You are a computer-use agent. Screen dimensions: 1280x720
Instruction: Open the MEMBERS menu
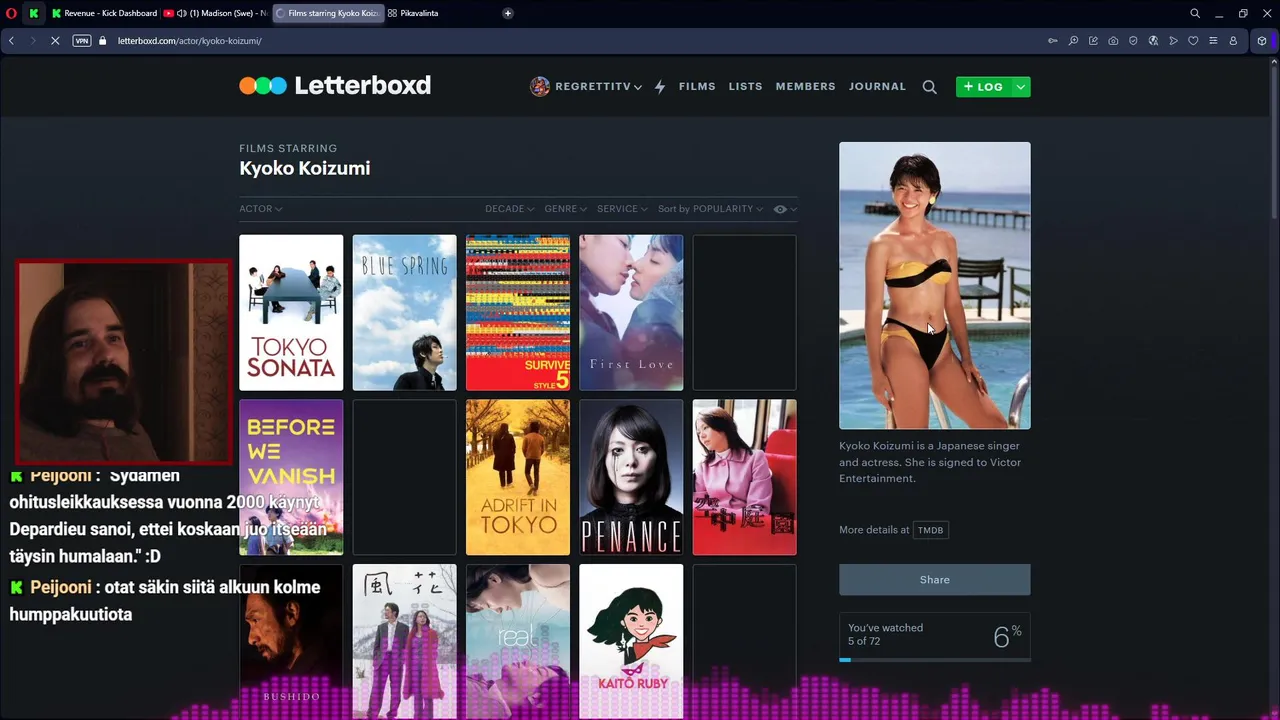(805, 87)
